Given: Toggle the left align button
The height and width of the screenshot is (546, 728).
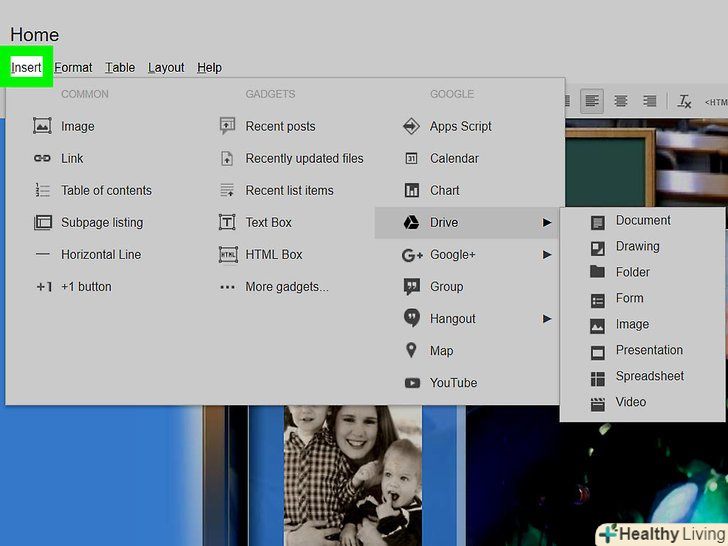Looking at the screenshot, I should [x=592, y=101].
